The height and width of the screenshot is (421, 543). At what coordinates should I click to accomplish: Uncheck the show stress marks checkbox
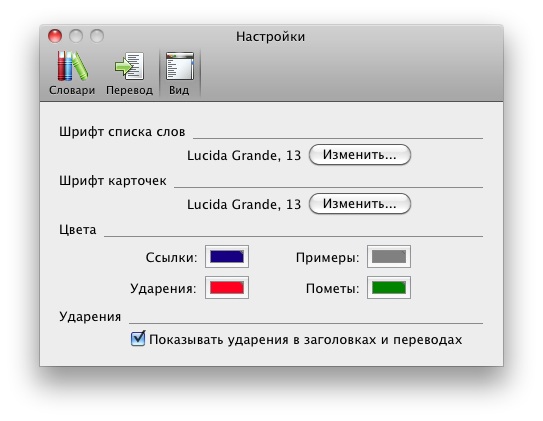point(138,339)
